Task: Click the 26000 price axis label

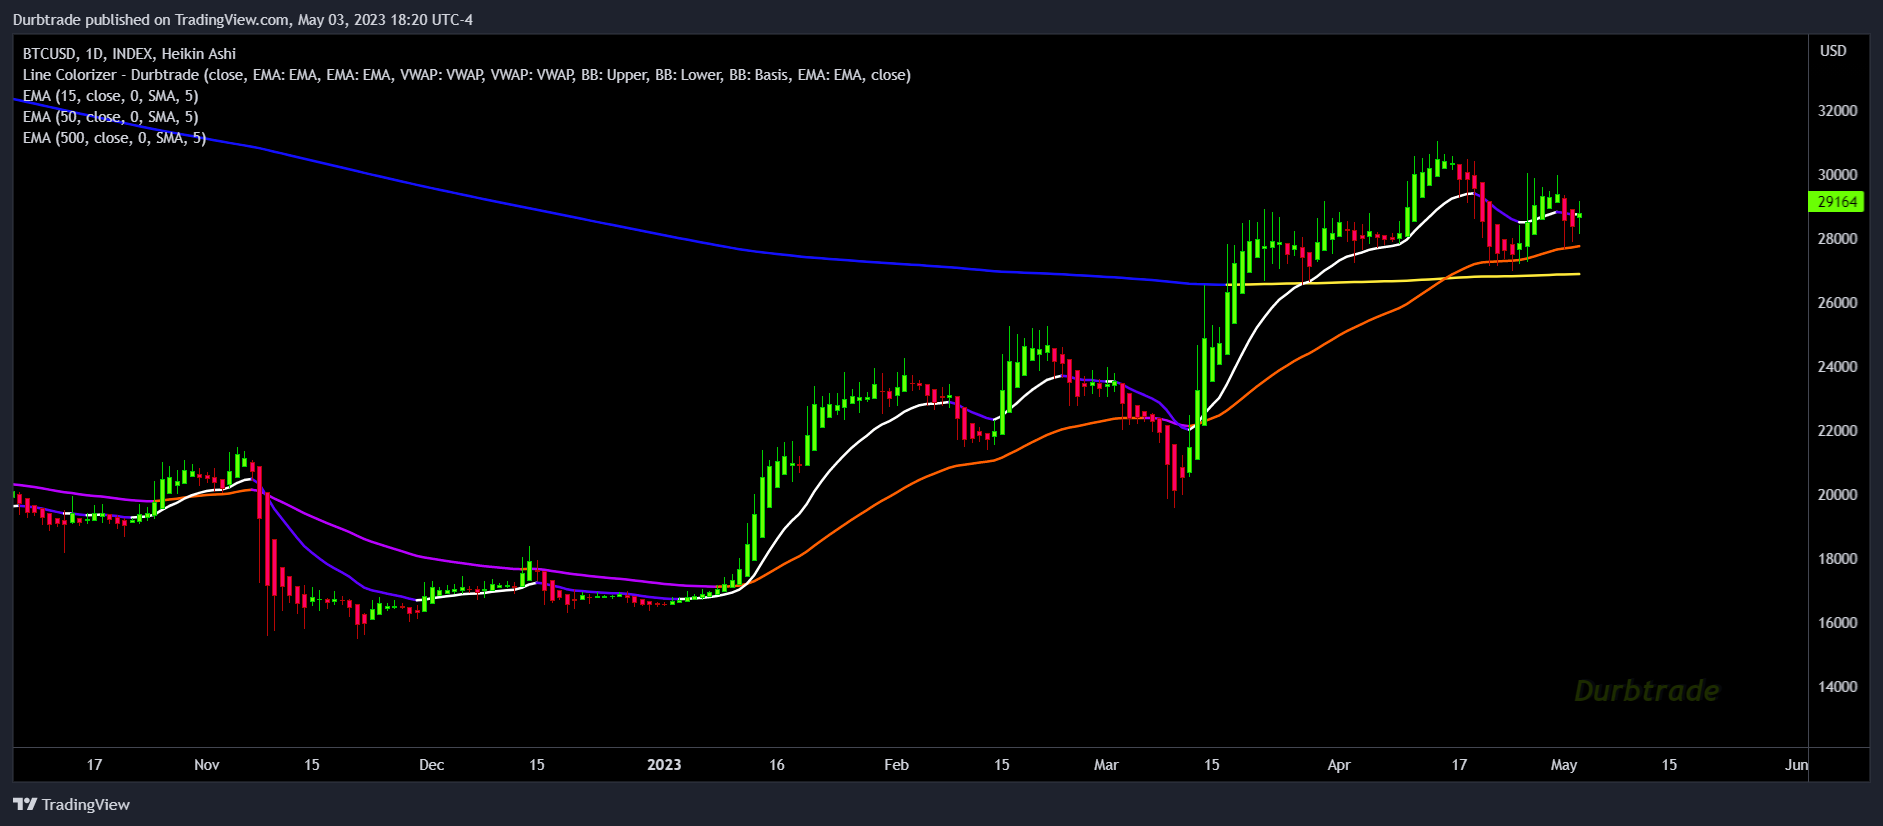Action: [x=1837, y=302]
